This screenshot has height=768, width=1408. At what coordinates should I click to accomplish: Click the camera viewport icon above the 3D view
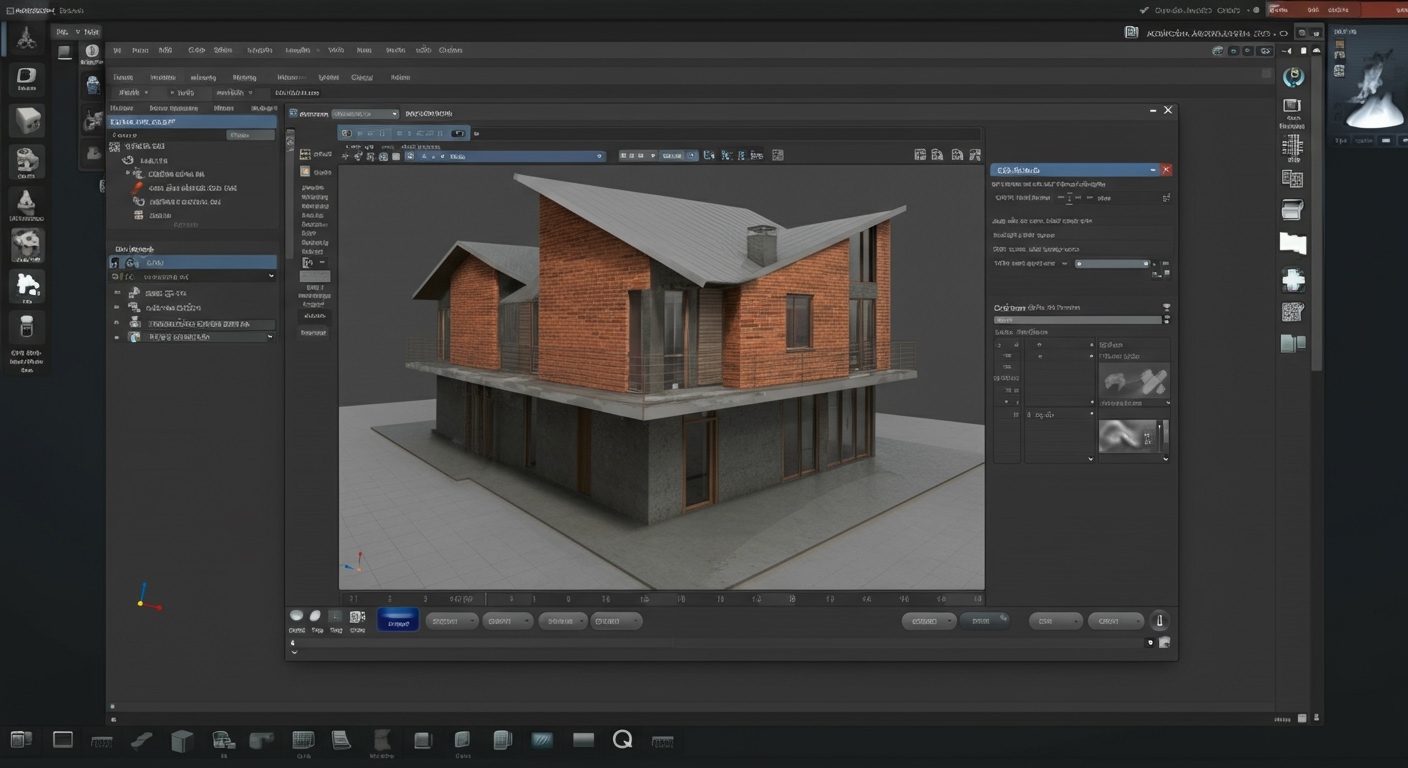pos(937,155)
